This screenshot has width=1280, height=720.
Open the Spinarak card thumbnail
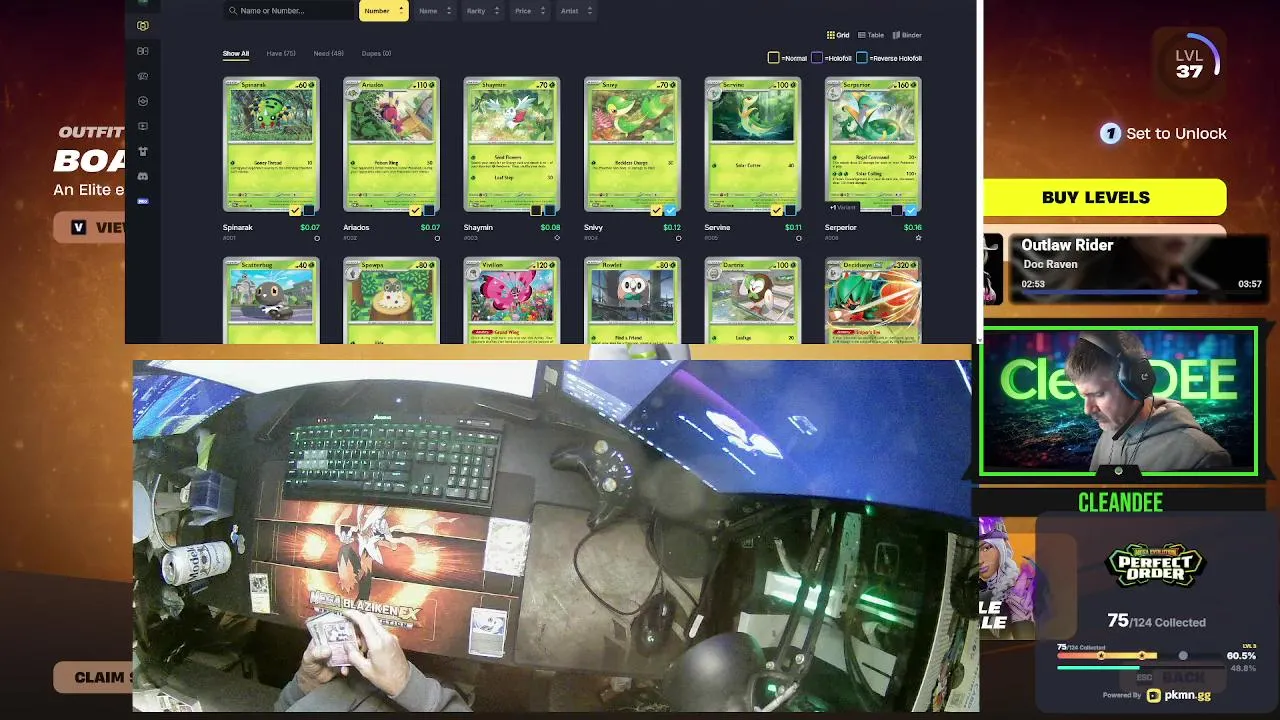[271, 145]
